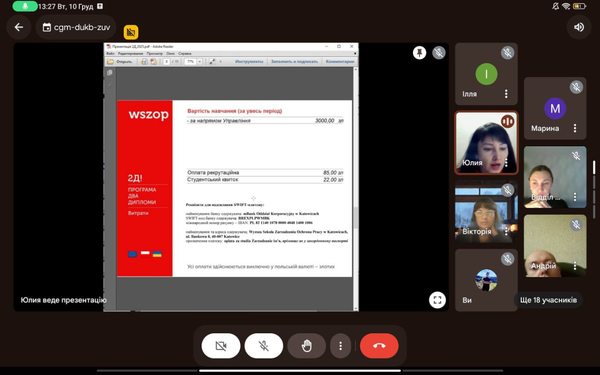This screenshot has width=600, height=375.
Task: Show the 18 more participants
Action: coord(548,300)
